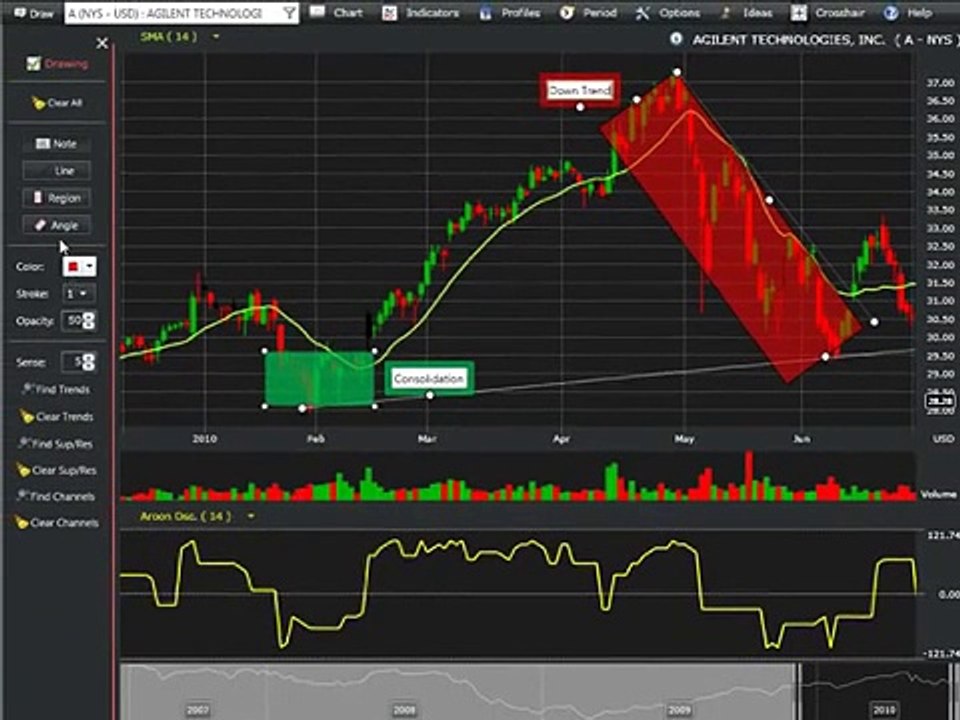This screenshot has height=720, width=960.
Task: Click the 2009 marker in overview timeline
Action: (678, 710)
